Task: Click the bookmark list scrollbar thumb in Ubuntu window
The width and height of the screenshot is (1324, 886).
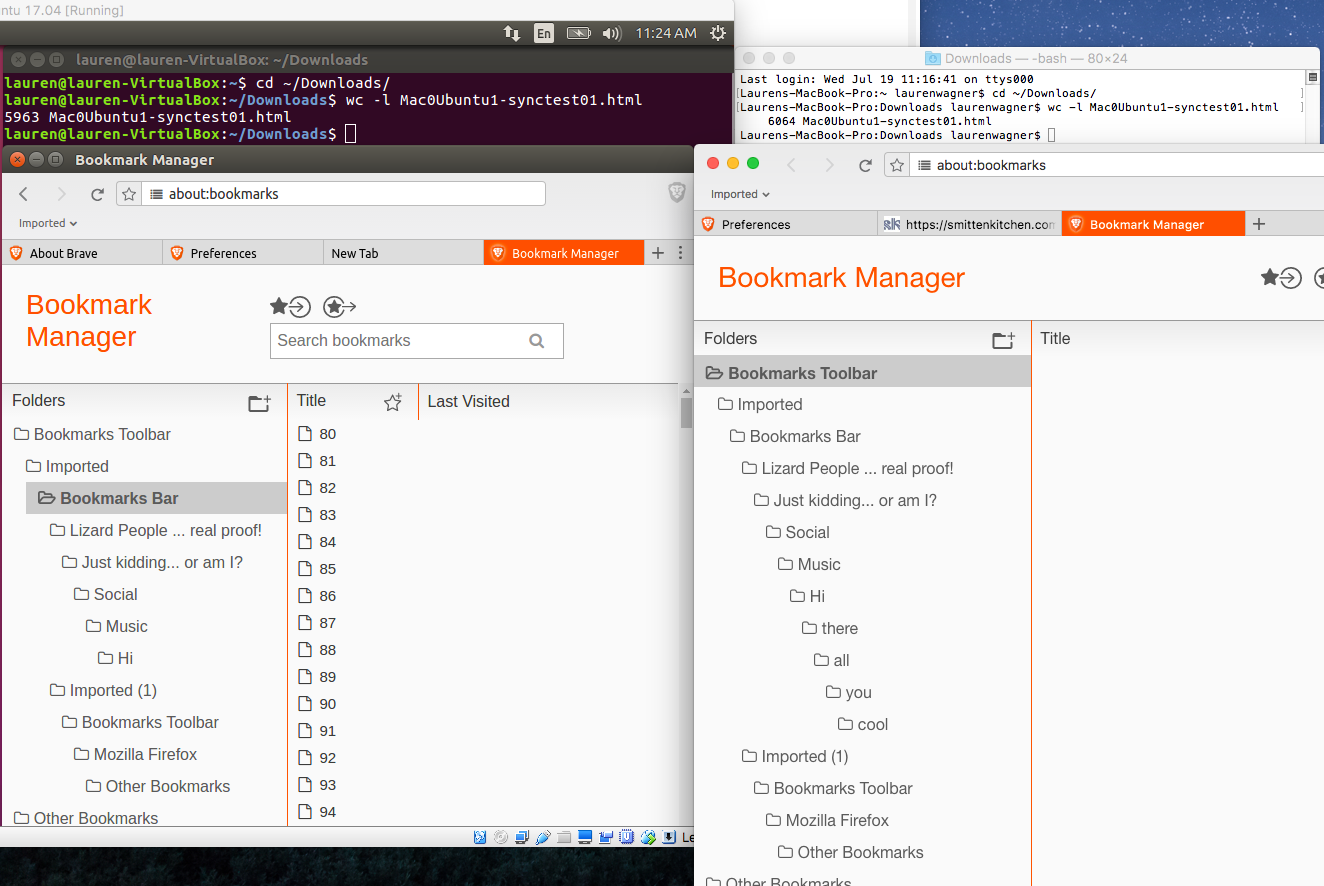Action: pyautogui.click(x=686, y=412)
